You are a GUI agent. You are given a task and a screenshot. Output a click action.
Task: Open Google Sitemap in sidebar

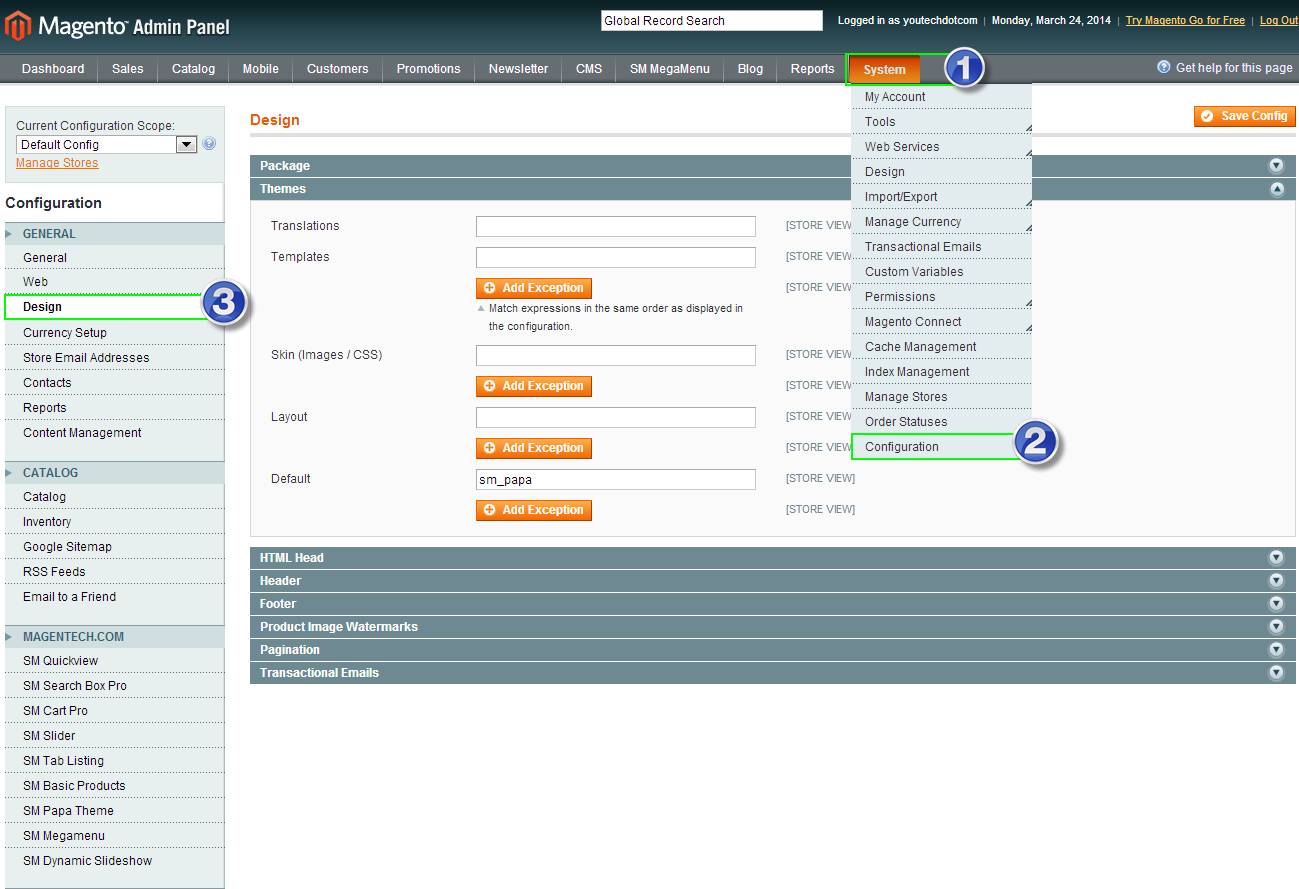pos(114,547)
